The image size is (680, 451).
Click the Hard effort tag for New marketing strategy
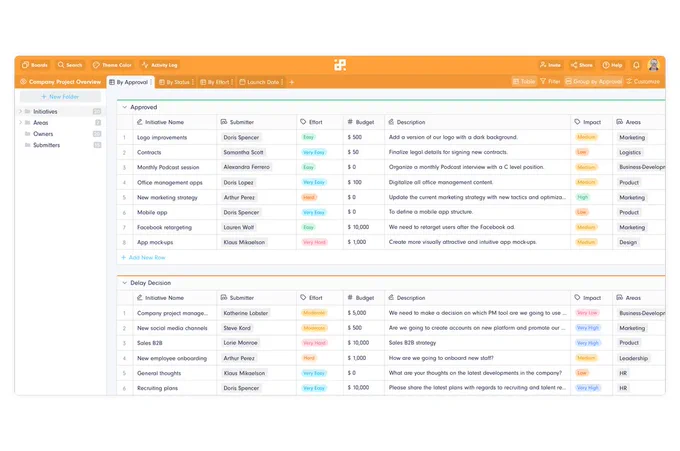point(309,197)
